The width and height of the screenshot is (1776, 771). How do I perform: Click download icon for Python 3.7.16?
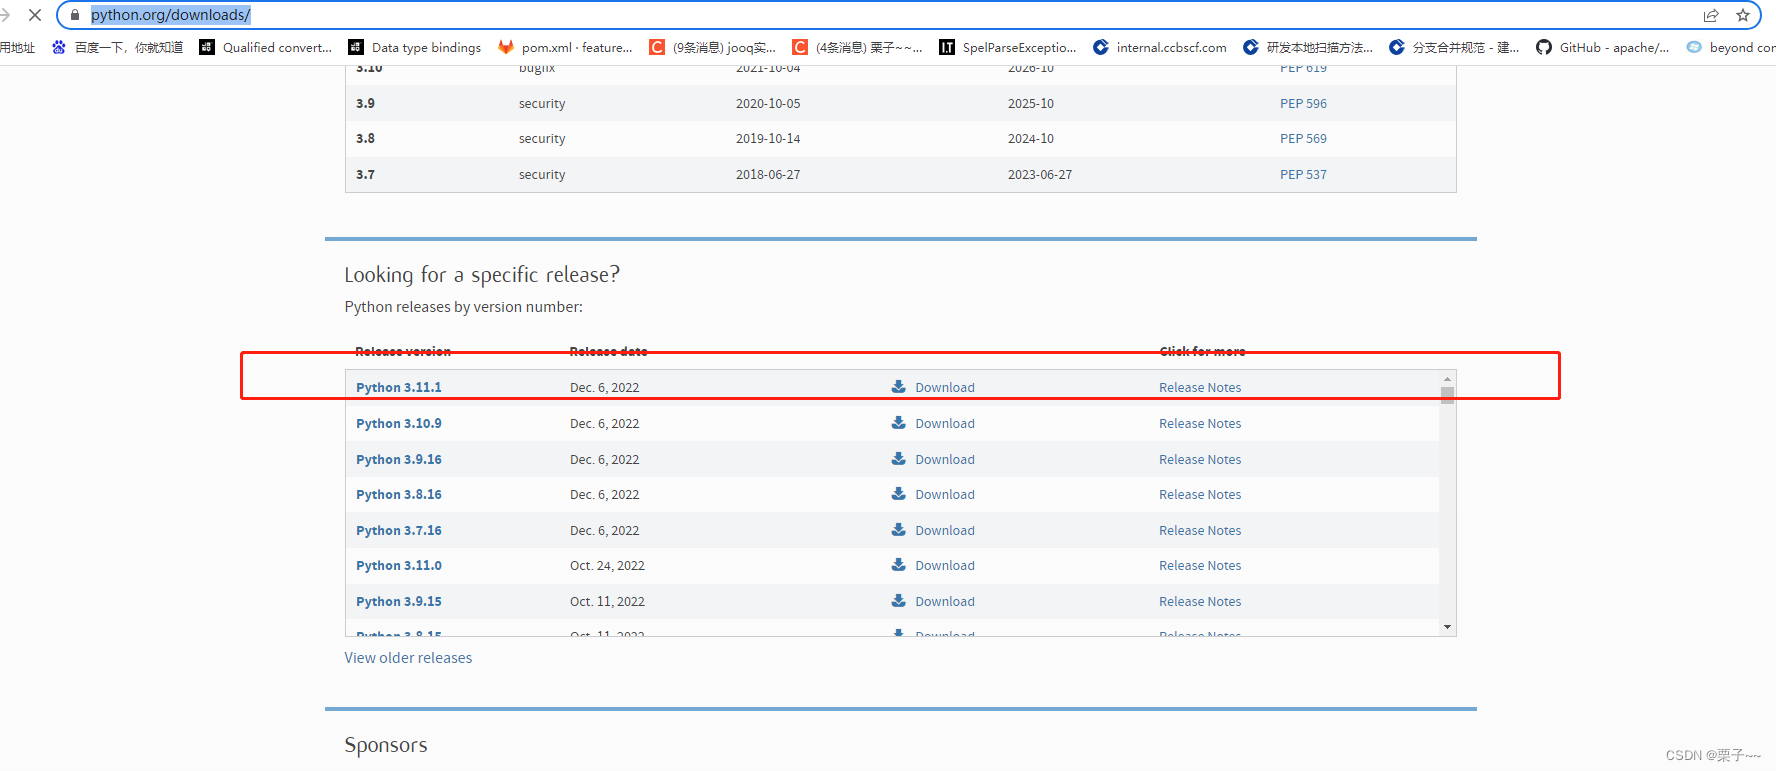pos(899,529)
